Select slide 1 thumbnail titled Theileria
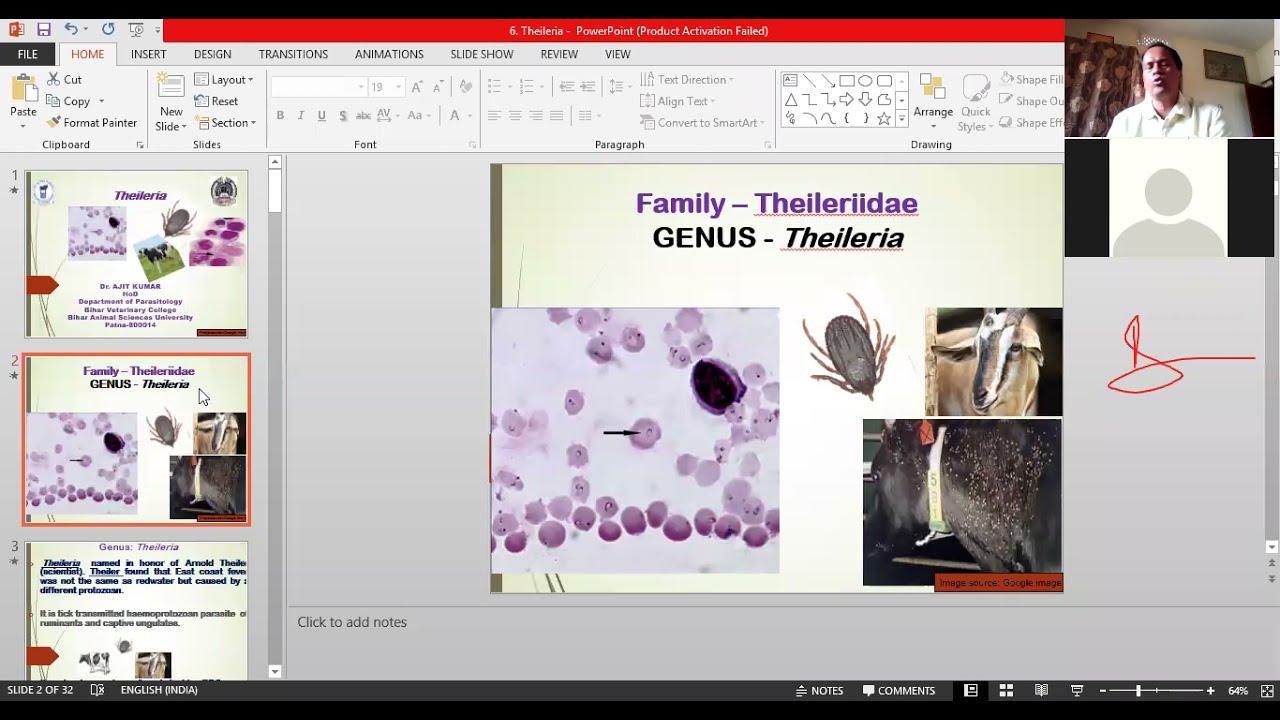The width and height of the screenshot is (1280, 720). pyautogui.click(x=136, y=254)
